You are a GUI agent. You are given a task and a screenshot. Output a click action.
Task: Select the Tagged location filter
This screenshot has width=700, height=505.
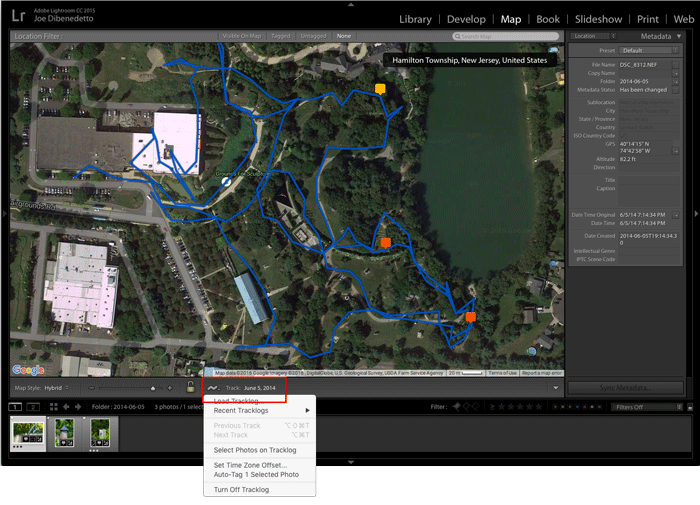pyautogui.click(x=280, y=36)
